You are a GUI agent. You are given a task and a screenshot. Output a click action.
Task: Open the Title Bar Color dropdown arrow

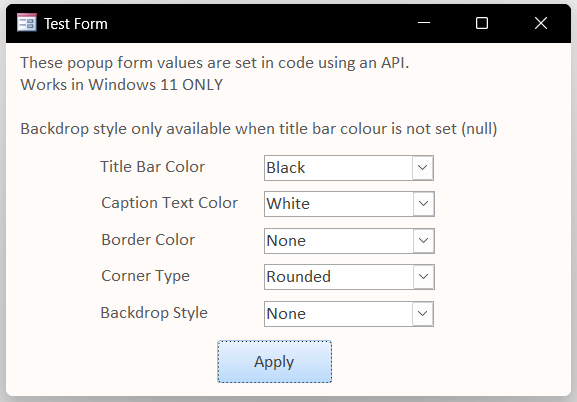(x=422, y=168)
